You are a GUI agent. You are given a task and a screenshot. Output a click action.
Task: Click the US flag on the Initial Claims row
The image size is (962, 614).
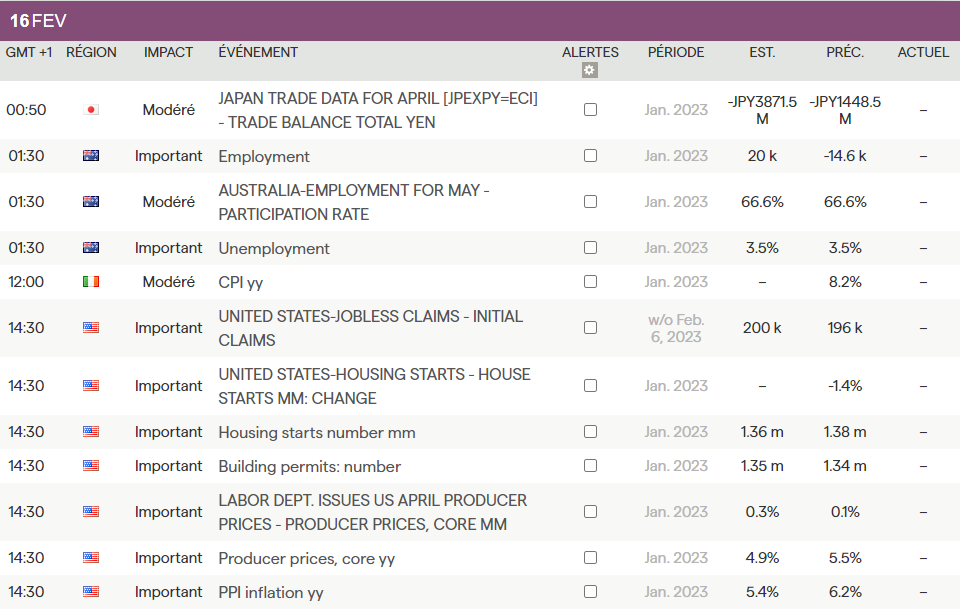coord(91,328)
